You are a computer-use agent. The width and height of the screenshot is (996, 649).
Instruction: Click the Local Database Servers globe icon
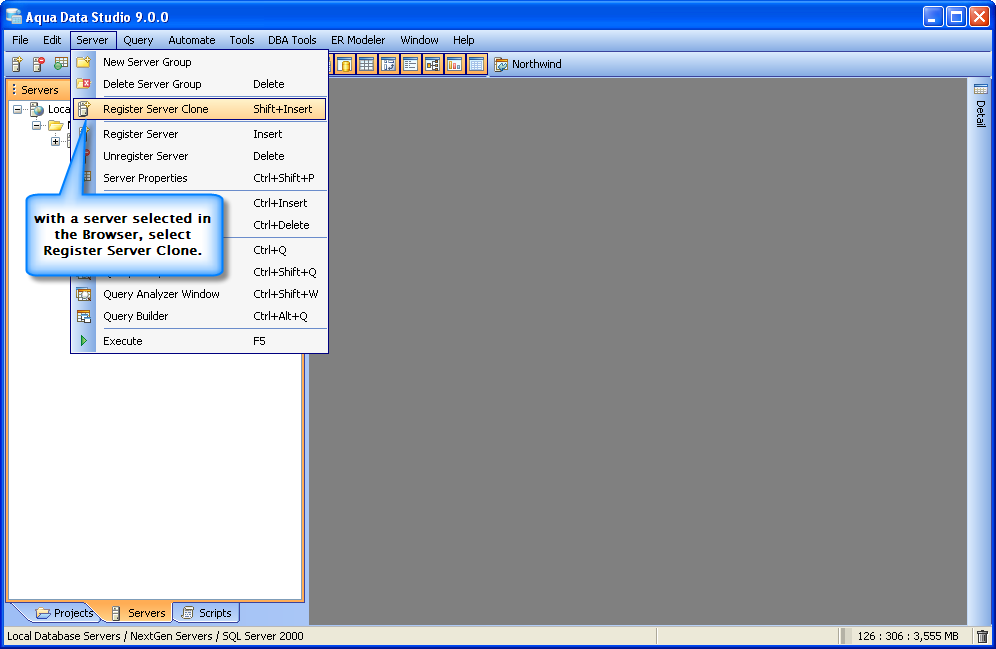coord(37,109)
